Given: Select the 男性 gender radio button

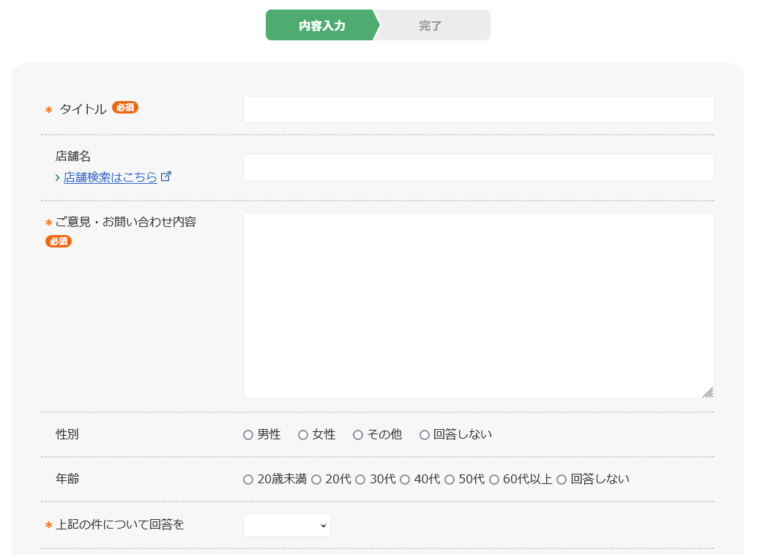Looking at the screenshot, I should (x=248, y=435).
